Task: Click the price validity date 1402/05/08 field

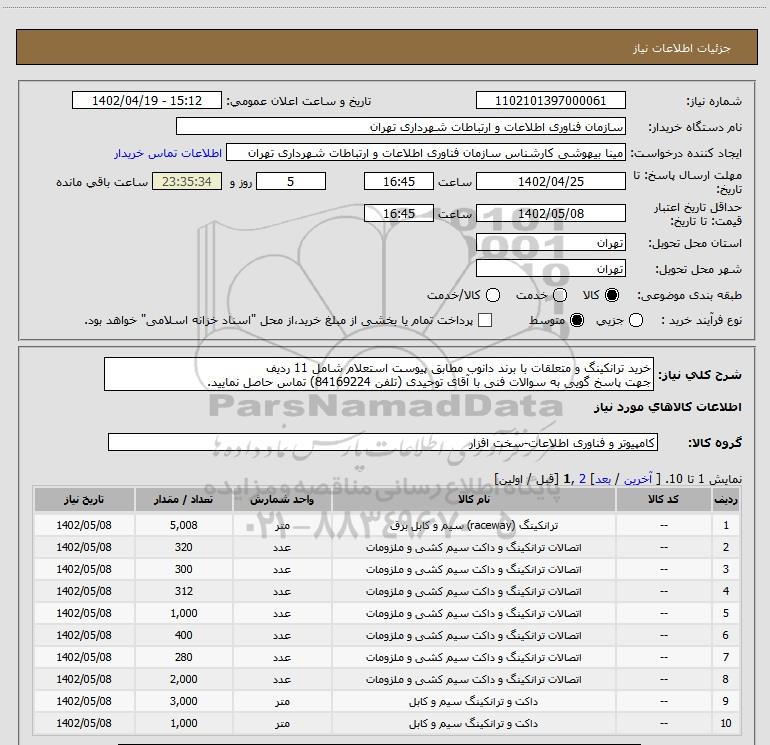Action: [x=550, y=213]
